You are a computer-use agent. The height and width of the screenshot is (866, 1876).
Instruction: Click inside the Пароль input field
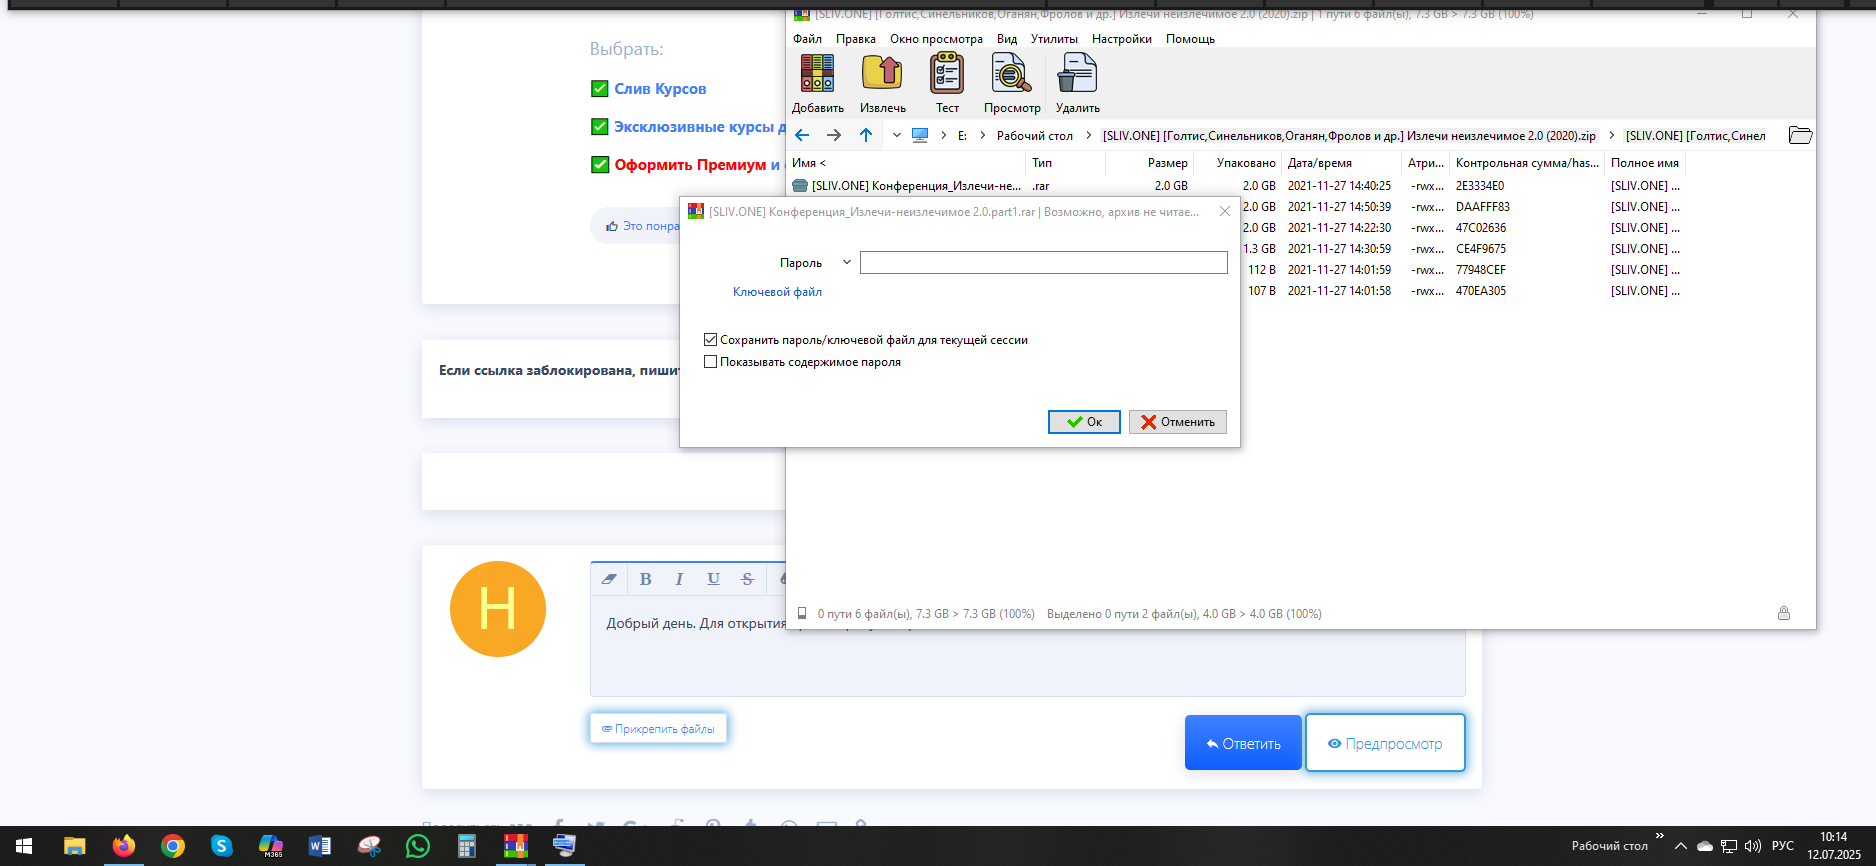[x=1043, y=263]
